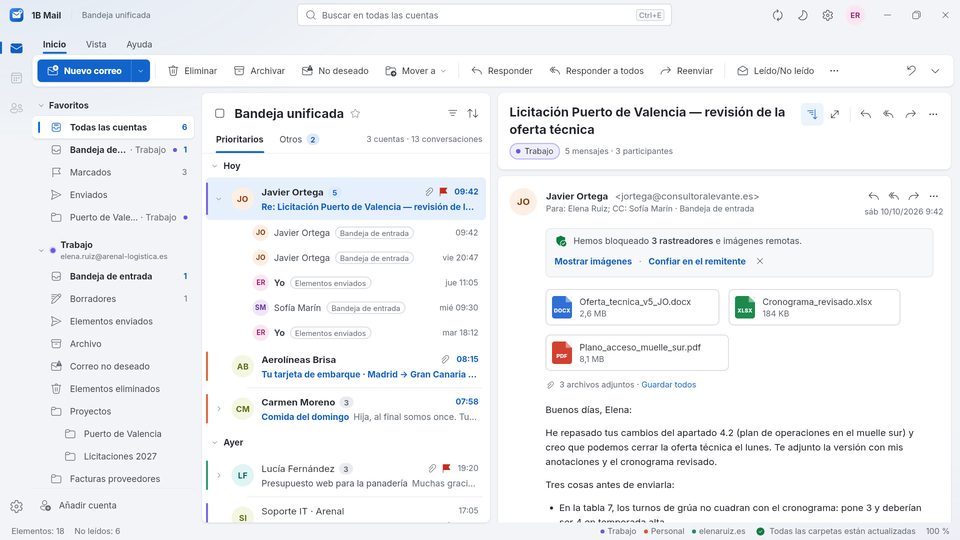Click Mostrar imágenes link
Viewport: 960px width, 540px height.
pyautogui.click(x=593, y=261)
